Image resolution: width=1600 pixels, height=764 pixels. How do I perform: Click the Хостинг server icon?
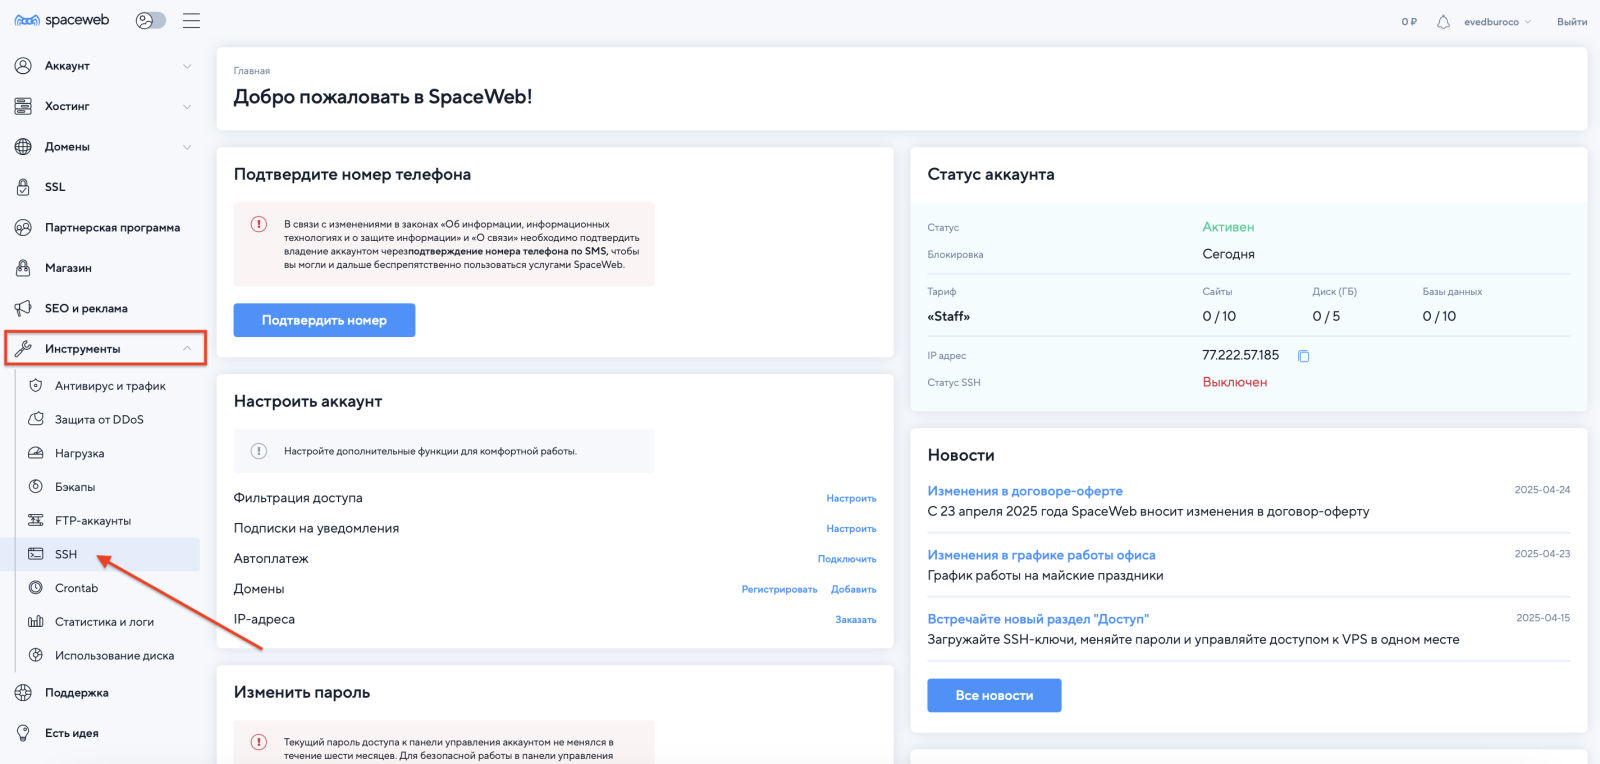click(x=23, y=106)
